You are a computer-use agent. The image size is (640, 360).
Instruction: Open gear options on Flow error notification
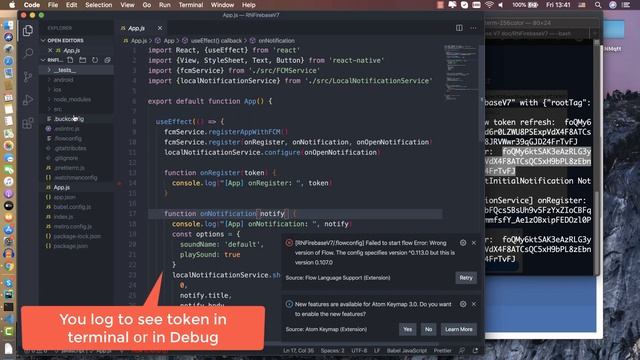tap(463, 243)
